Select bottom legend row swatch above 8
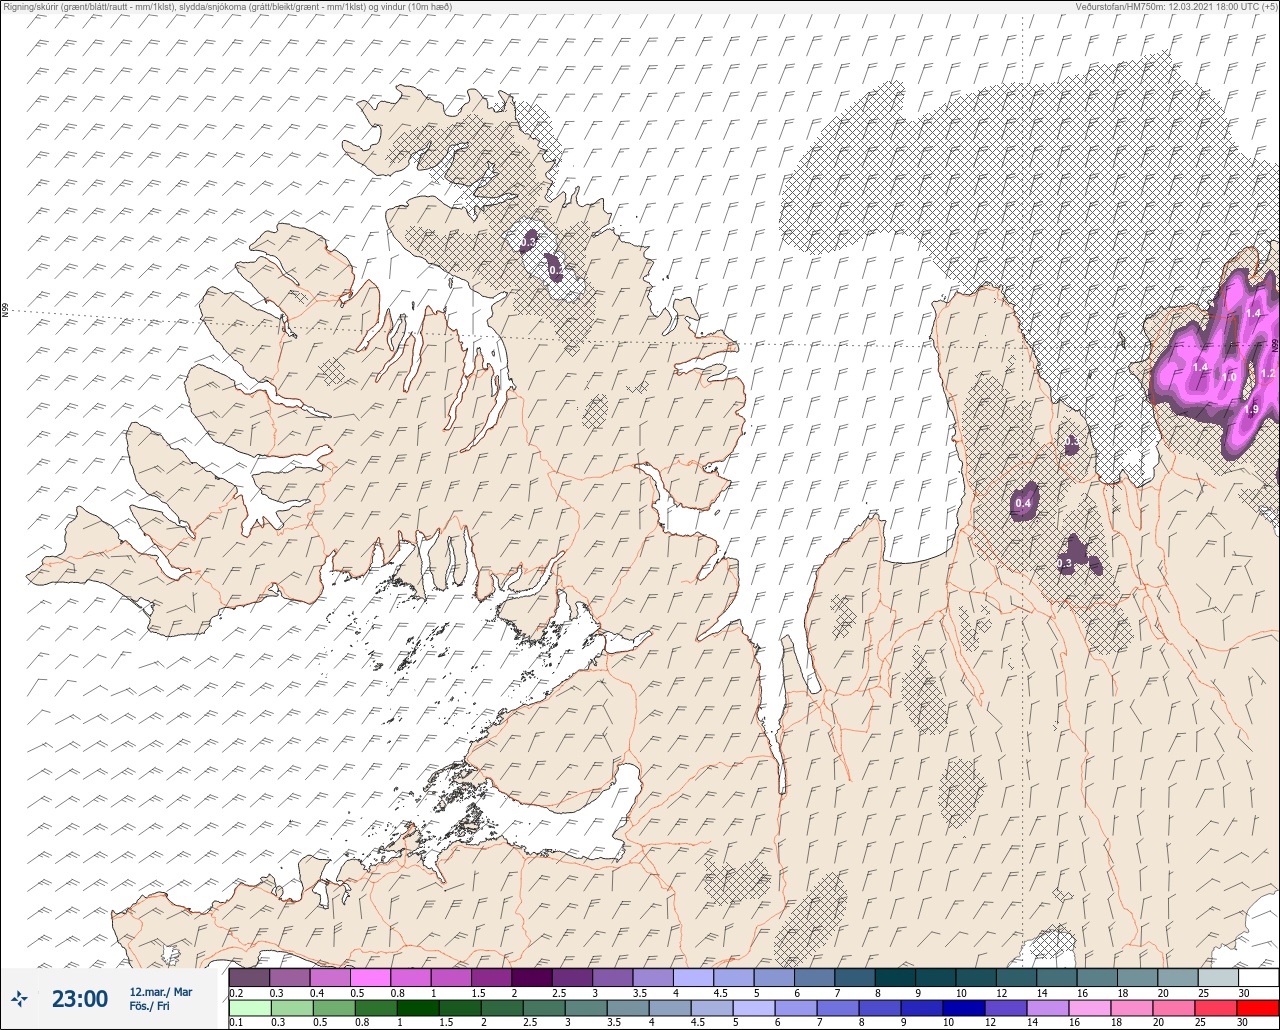This screenshot has width=1280, height=1030. [x=879, y=1007]
